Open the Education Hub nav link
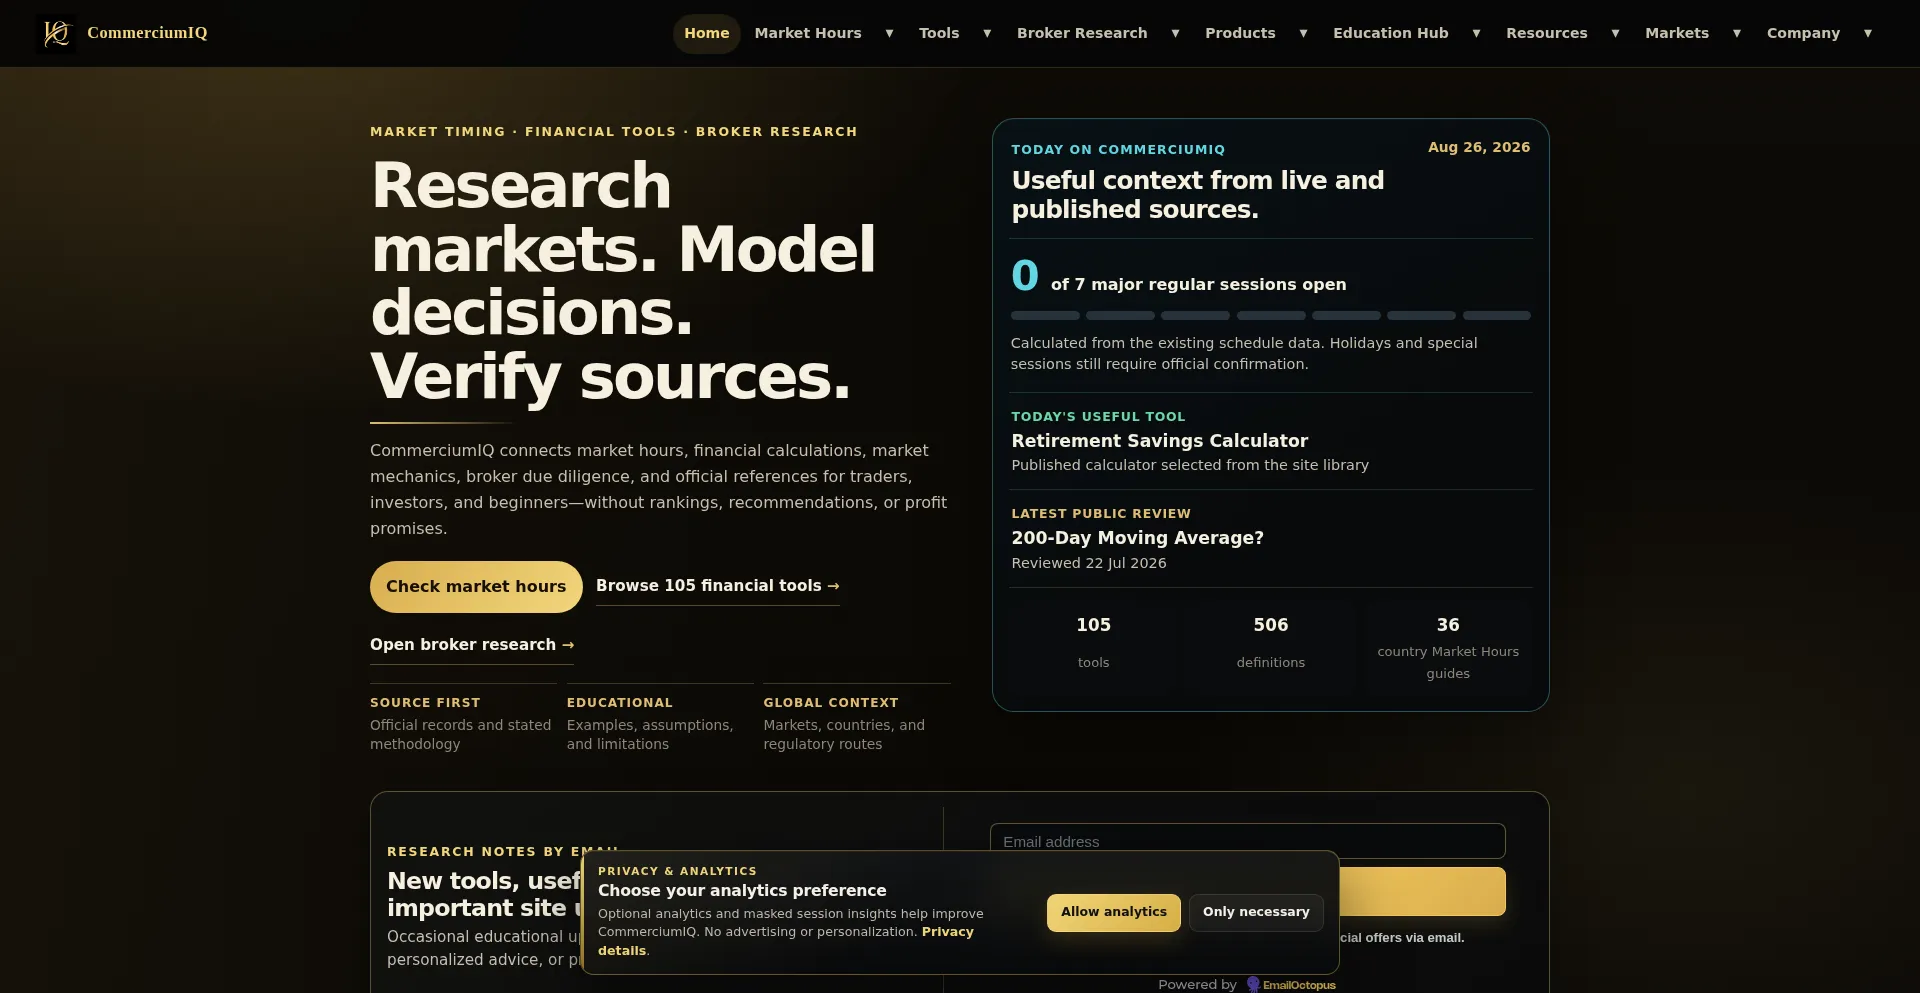The width and height of the screenshot is (1920, 993). [x=1390, y=33]
